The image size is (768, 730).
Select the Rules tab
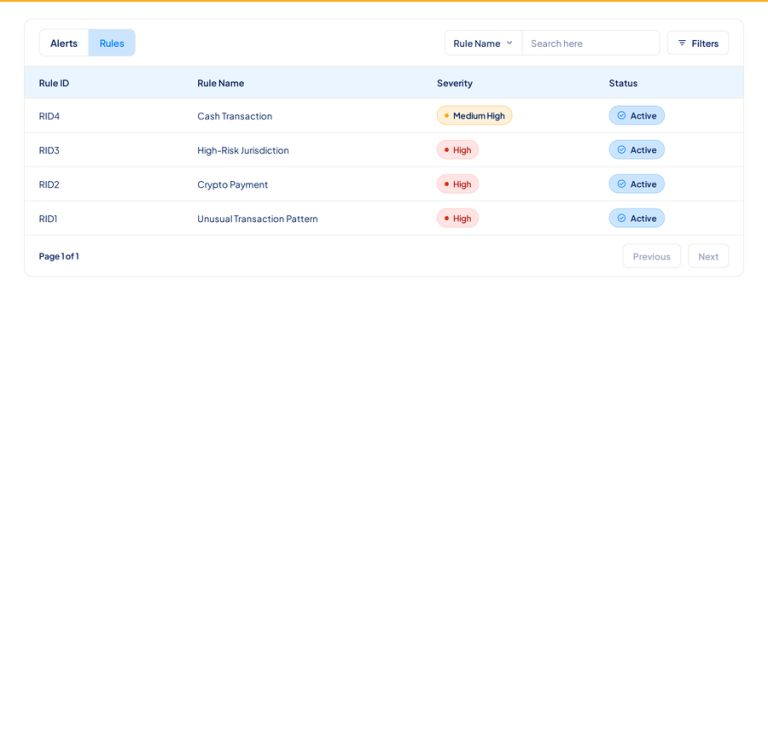coord(112,43)
